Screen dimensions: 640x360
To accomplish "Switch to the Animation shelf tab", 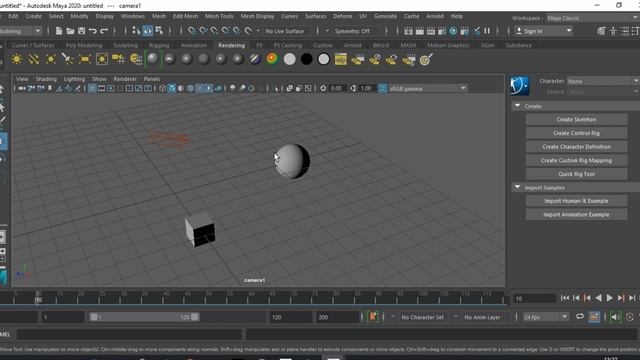I will point(194,45).
